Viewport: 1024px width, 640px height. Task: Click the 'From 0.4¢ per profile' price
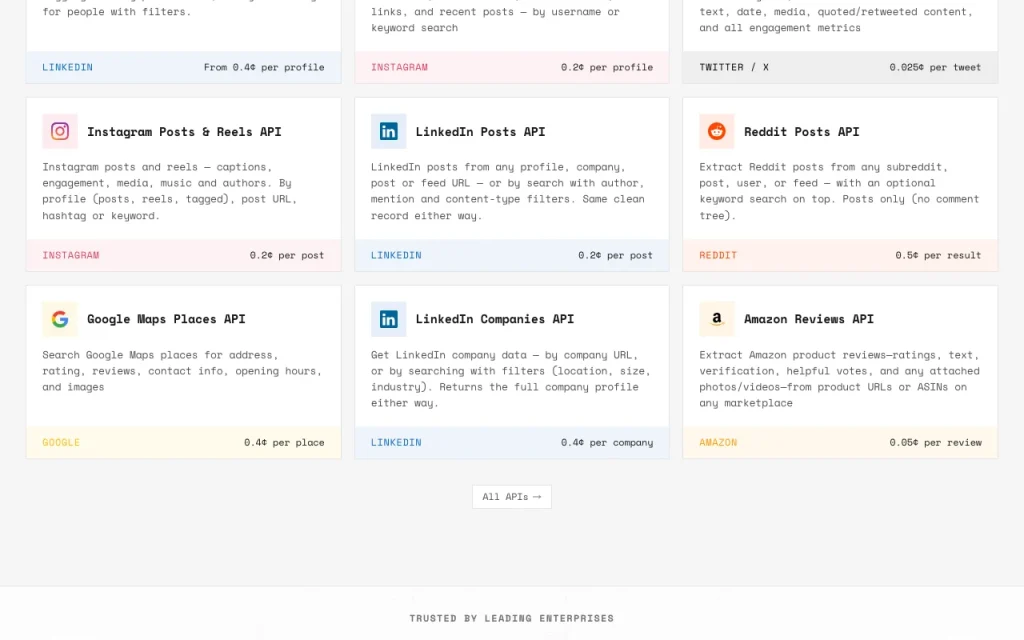coord(264,67)
